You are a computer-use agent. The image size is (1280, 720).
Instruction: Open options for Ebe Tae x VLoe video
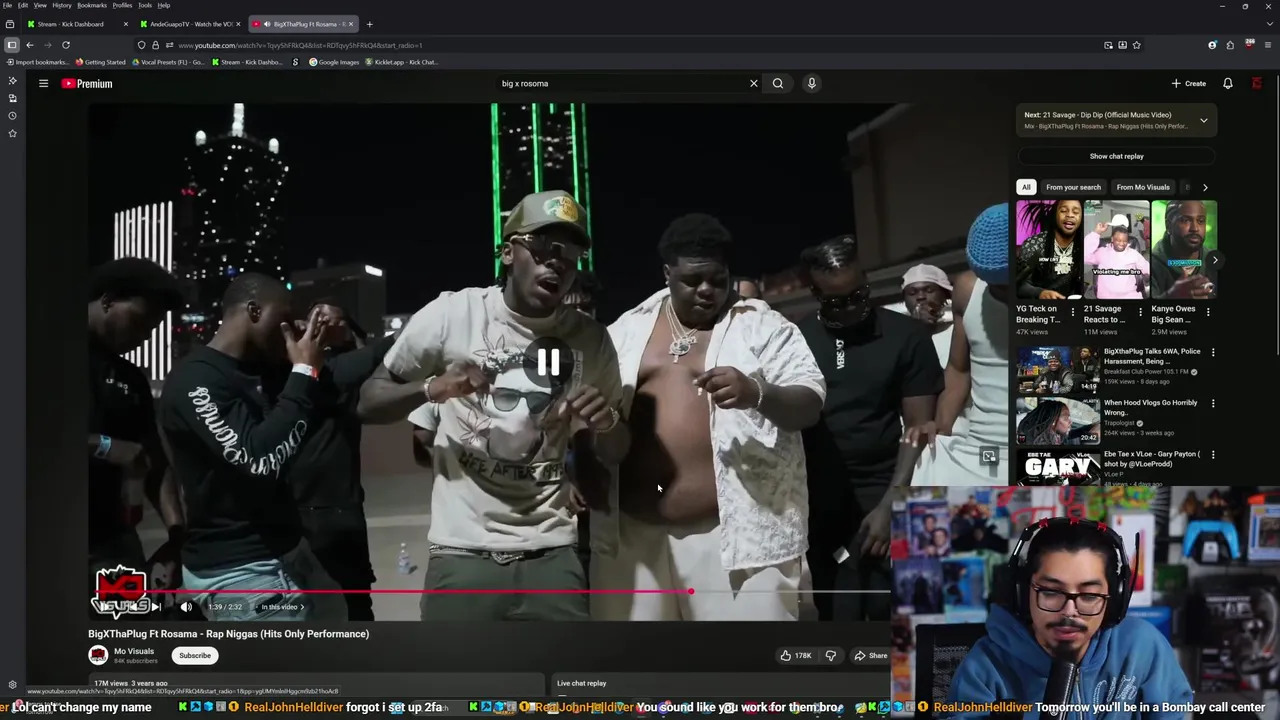point(1213,454)
